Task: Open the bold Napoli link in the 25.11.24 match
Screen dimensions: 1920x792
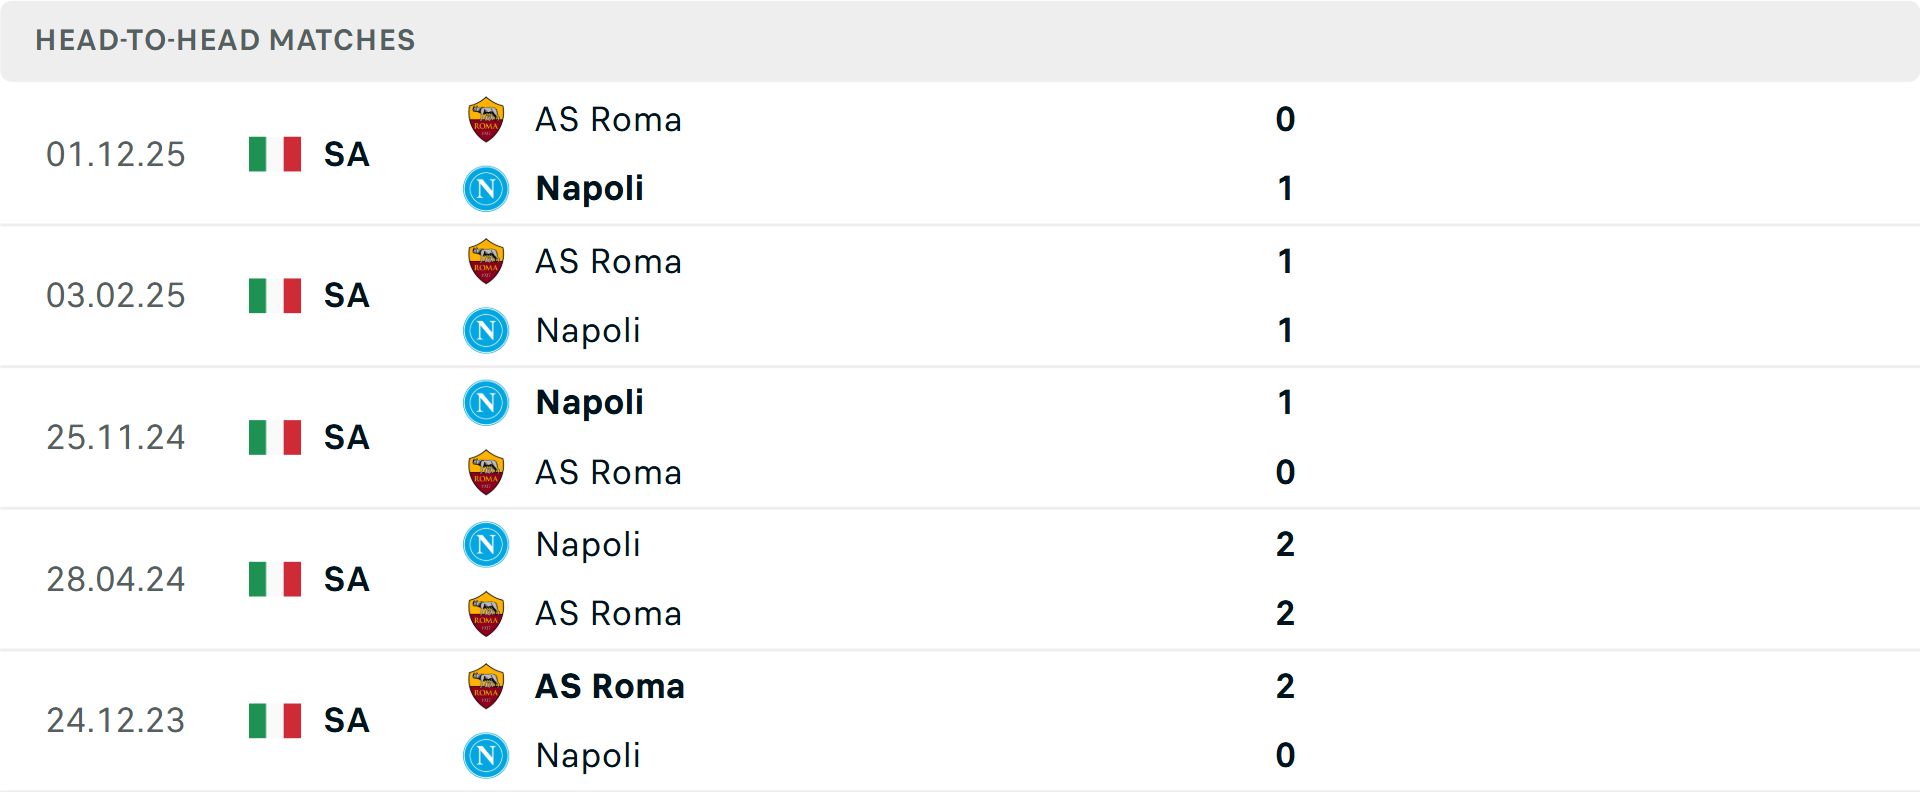Action: coord(588,402)
